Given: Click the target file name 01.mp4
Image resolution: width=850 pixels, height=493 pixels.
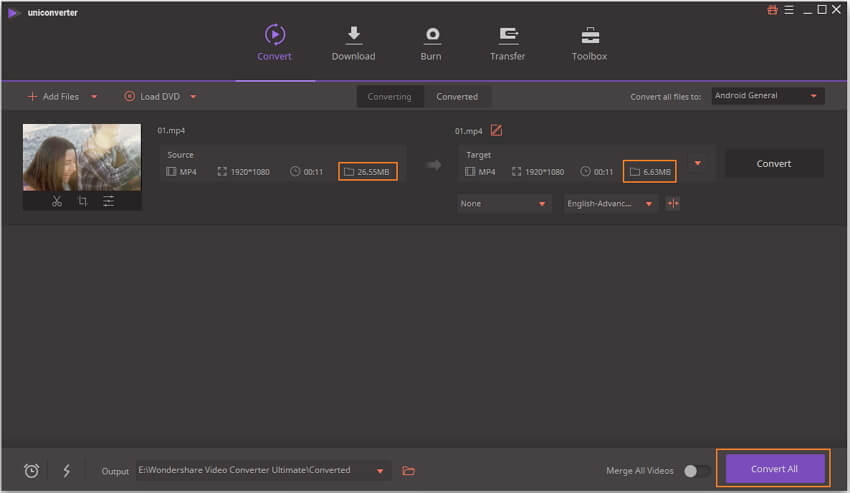Looking at the screenshot, I should click(468, 131).
